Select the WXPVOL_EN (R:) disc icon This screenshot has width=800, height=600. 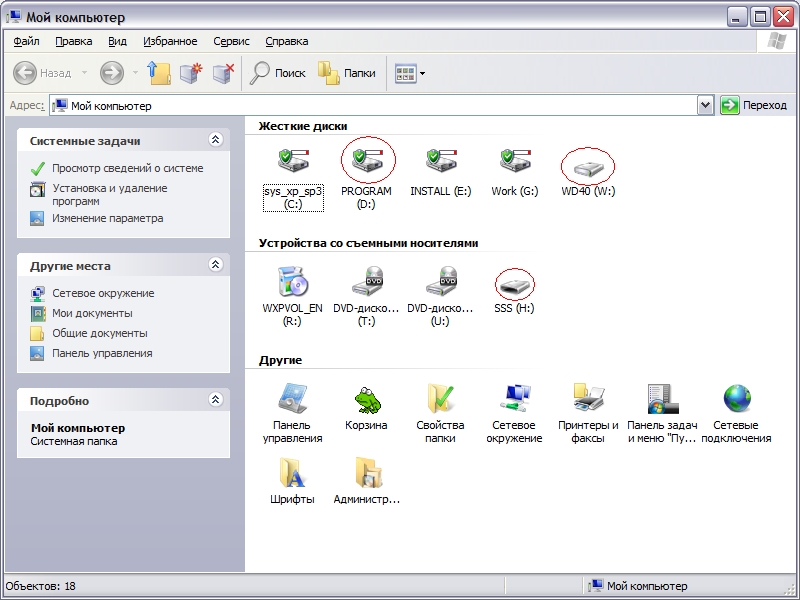click(293, 282)
